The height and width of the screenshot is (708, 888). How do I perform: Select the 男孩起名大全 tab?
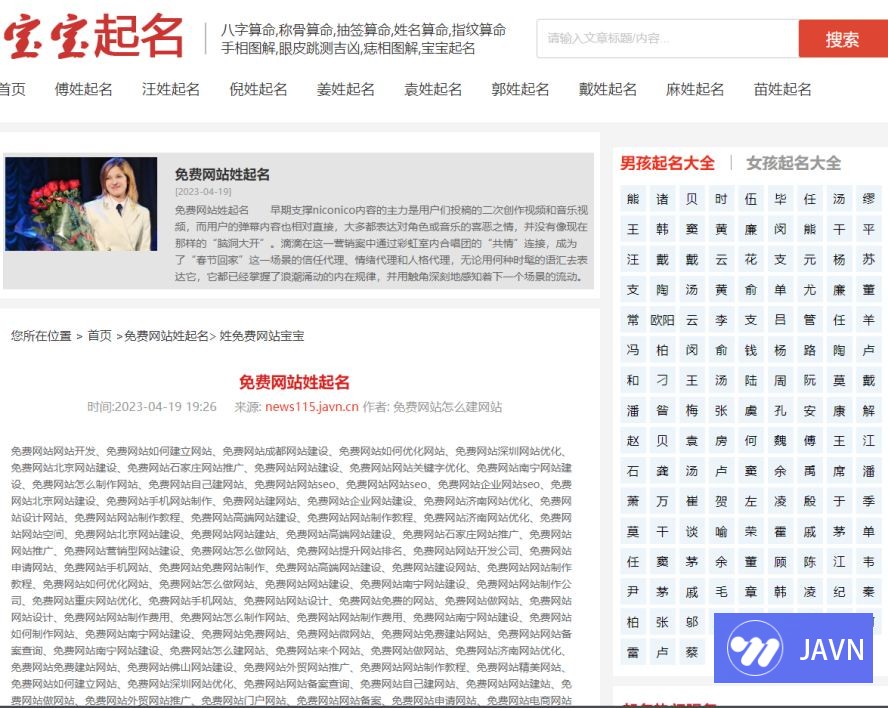(x=667, y=163)
